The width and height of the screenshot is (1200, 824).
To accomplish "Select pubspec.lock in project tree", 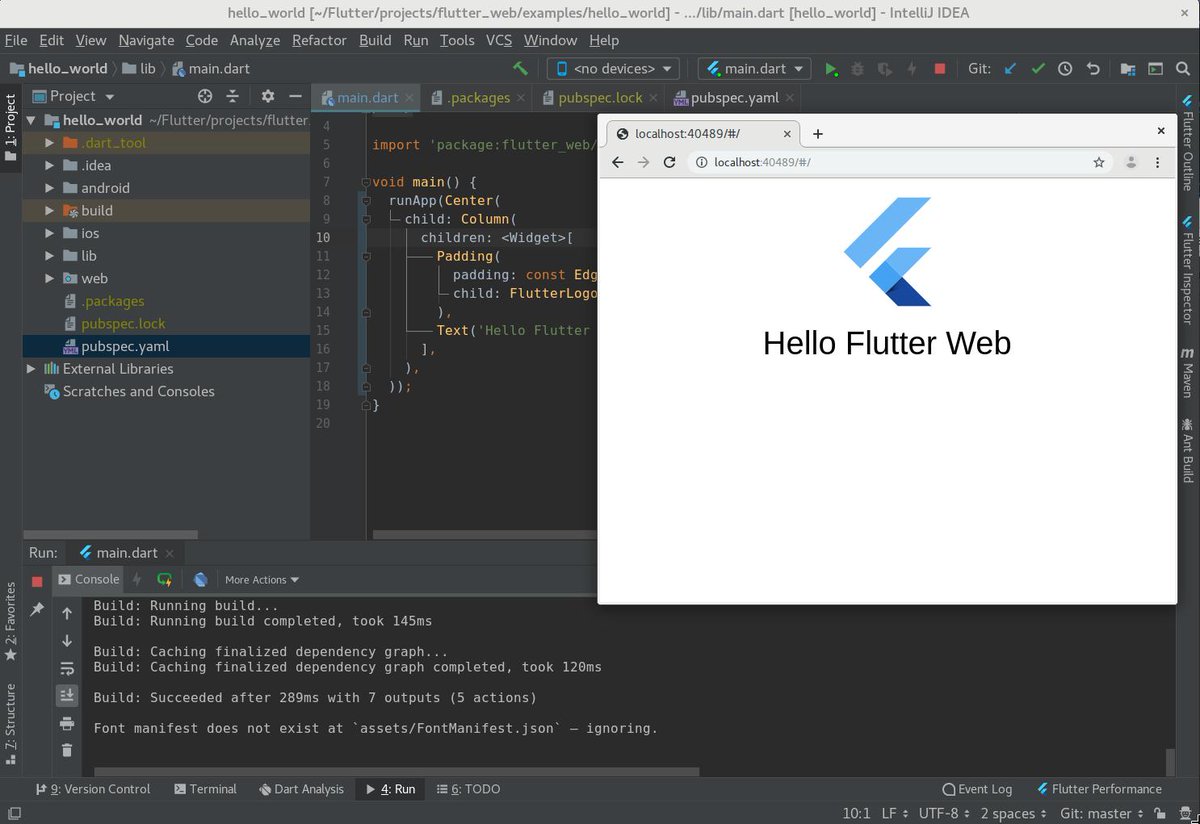I will 123,324.
